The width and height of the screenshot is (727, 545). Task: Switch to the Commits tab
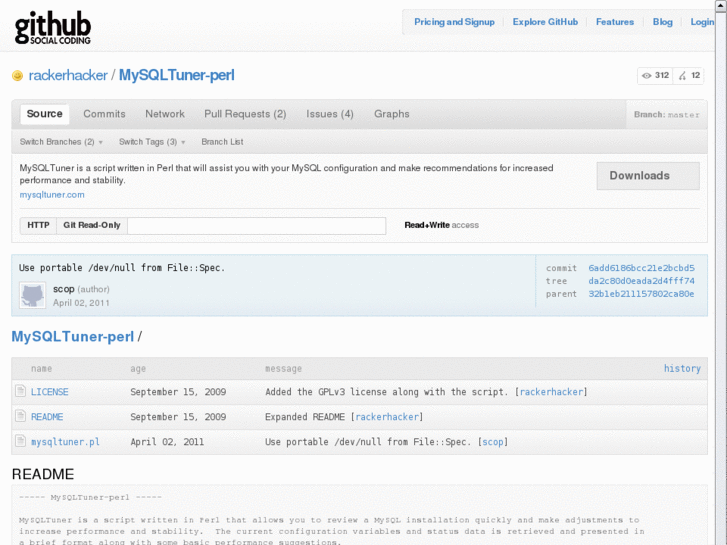(104, 114)
